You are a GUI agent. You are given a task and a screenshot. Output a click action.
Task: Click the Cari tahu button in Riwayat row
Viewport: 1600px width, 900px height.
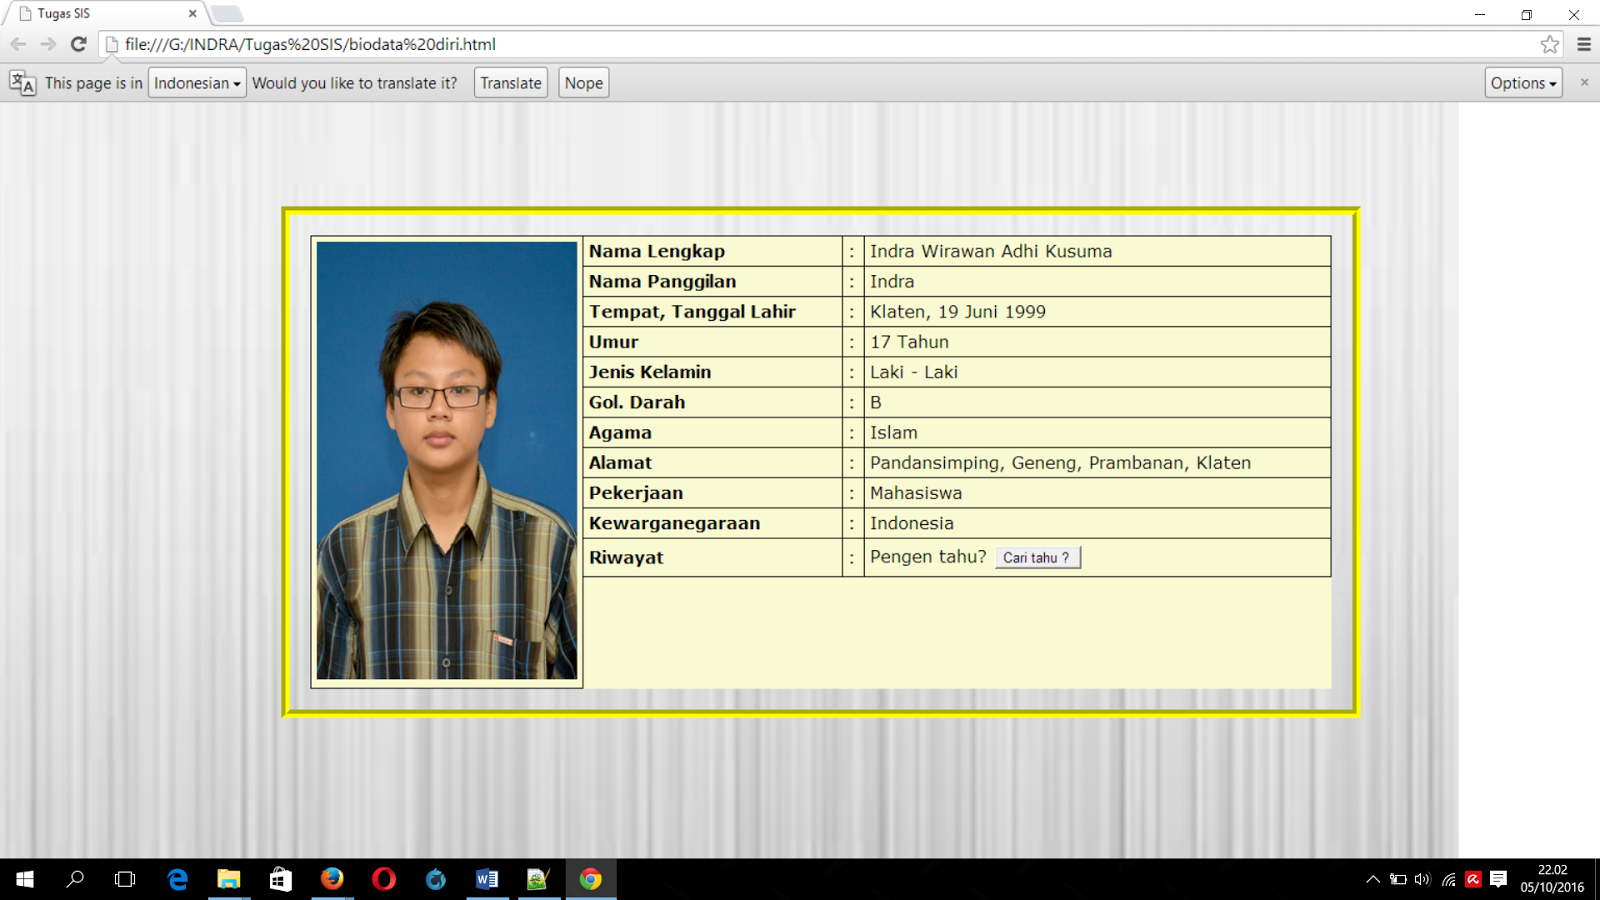(1037, 557)
